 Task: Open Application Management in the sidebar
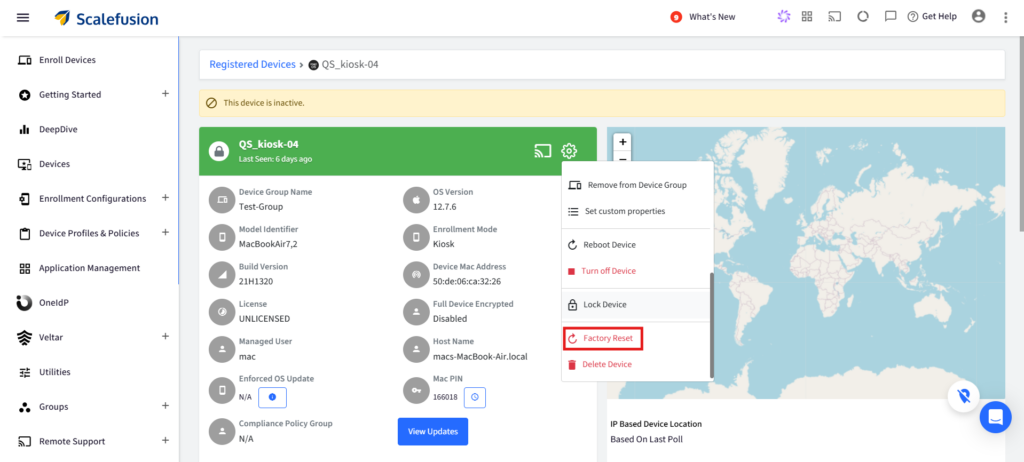(89, 268)
